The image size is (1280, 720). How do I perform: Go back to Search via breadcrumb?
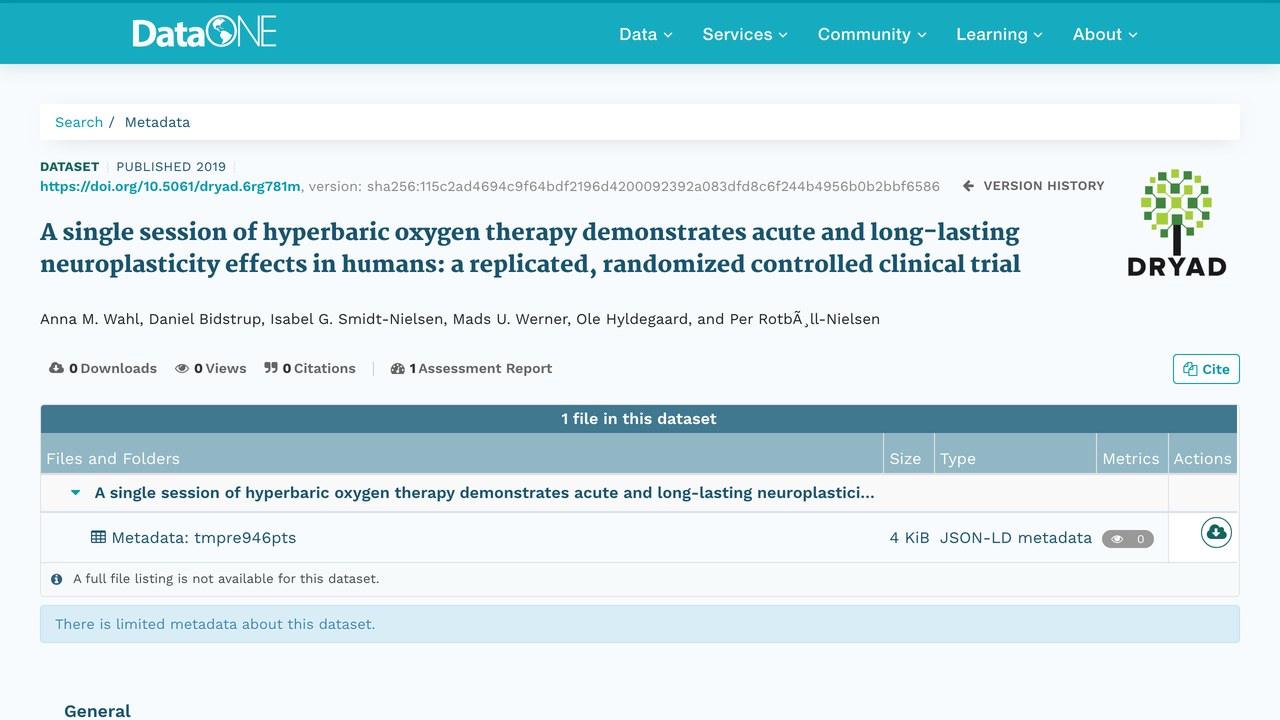click(79, 122)
